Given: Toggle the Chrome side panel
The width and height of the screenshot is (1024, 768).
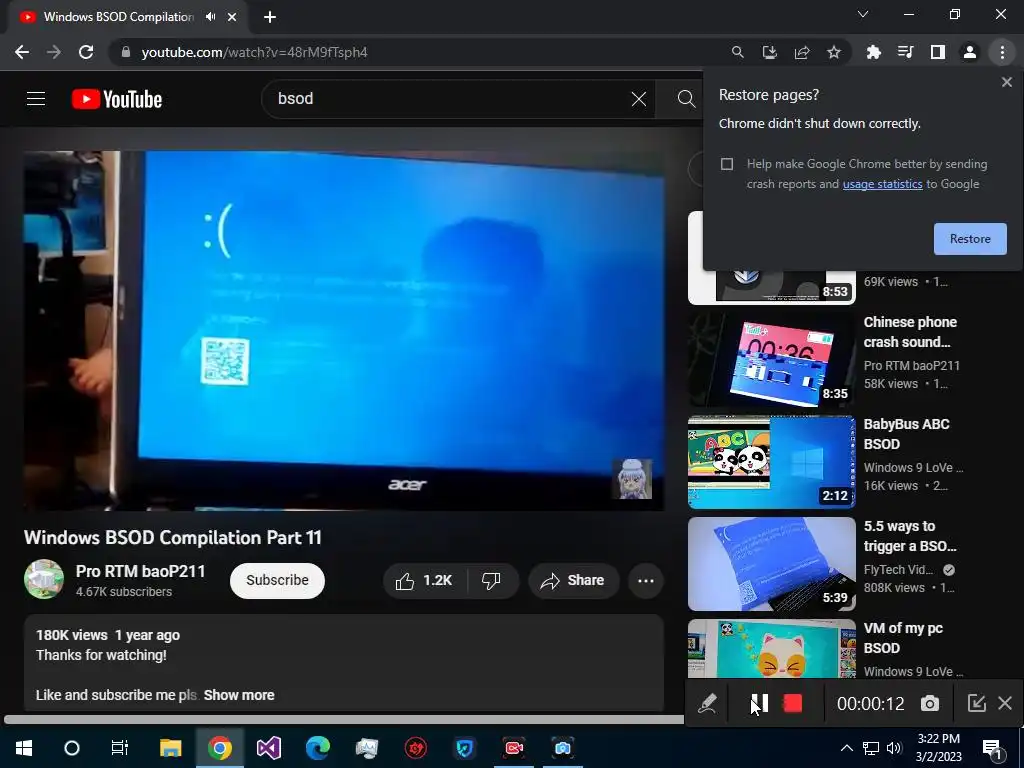Looking at the screenshot, I should (938, 52).
